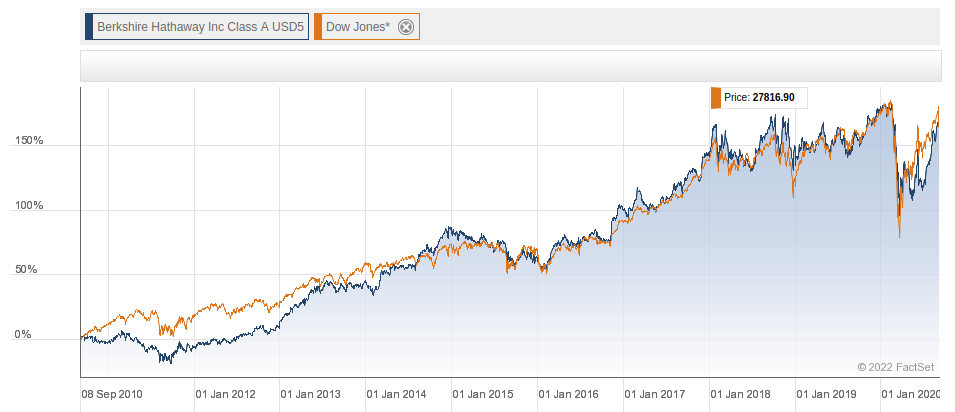The image size is (955, 412).
Task: Click the orange marker on the price tooltip
Action: 716,98
